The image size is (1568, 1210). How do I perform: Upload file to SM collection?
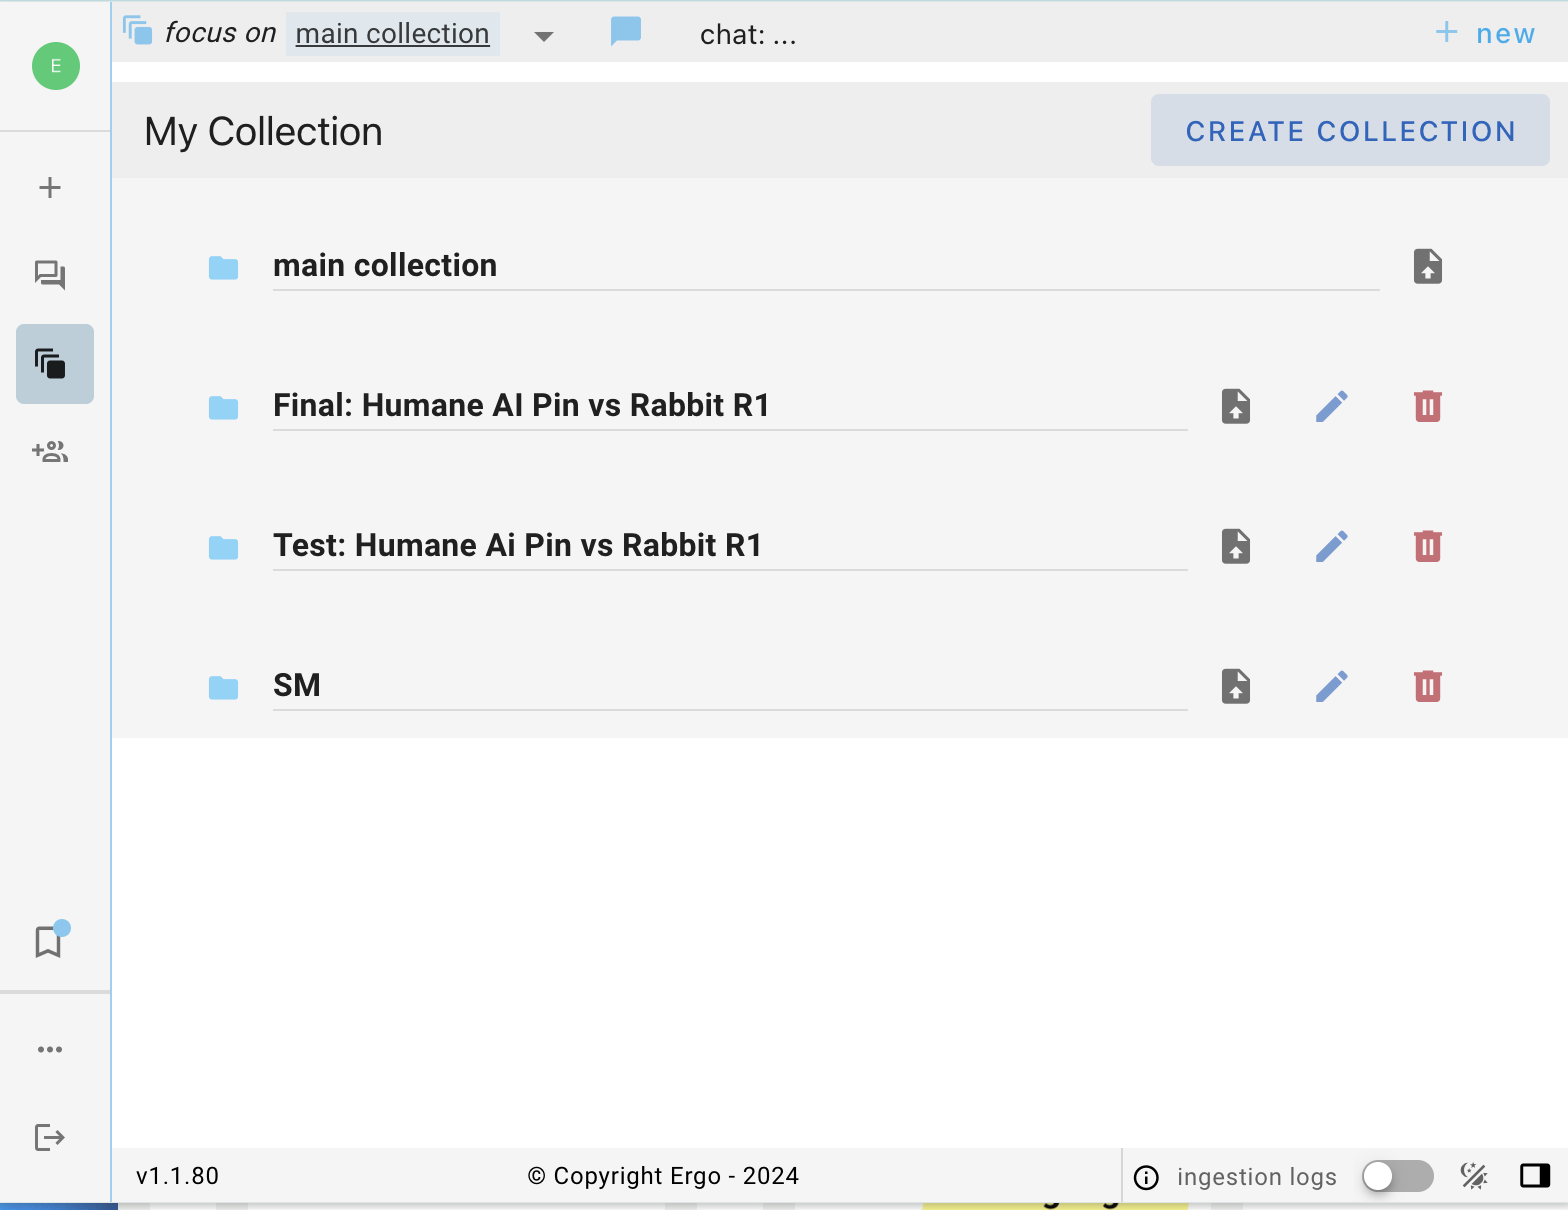coord(1236,687)
